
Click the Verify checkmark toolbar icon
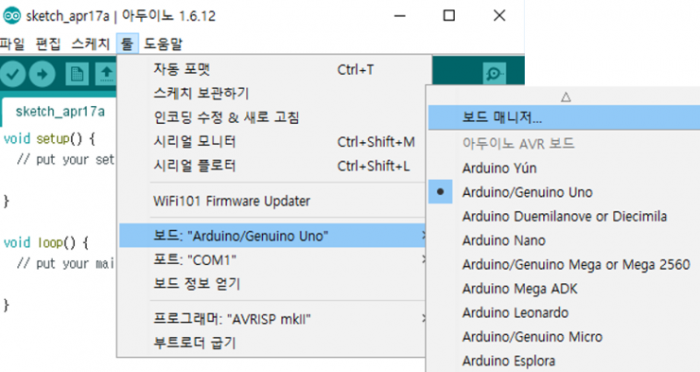(x=12, y=74)
